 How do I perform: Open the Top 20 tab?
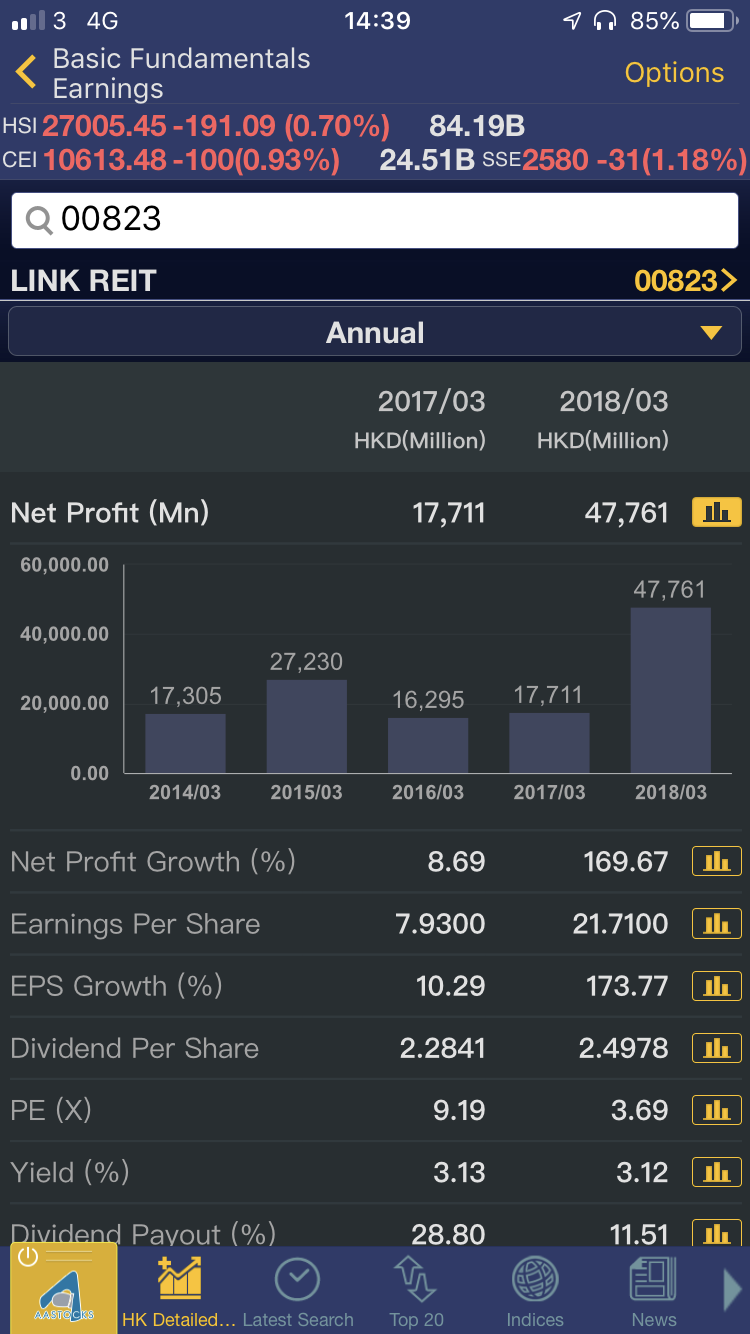416,1292
